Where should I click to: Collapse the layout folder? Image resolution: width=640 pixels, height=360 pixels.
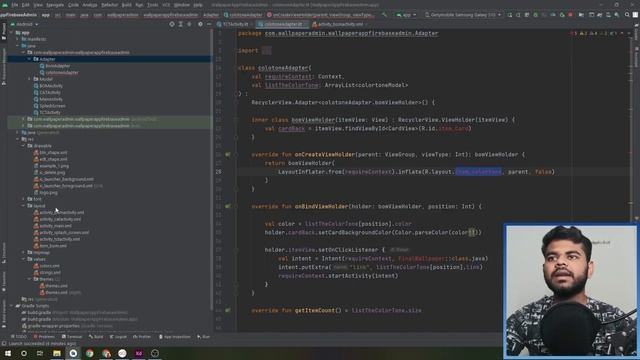(24, 206)
